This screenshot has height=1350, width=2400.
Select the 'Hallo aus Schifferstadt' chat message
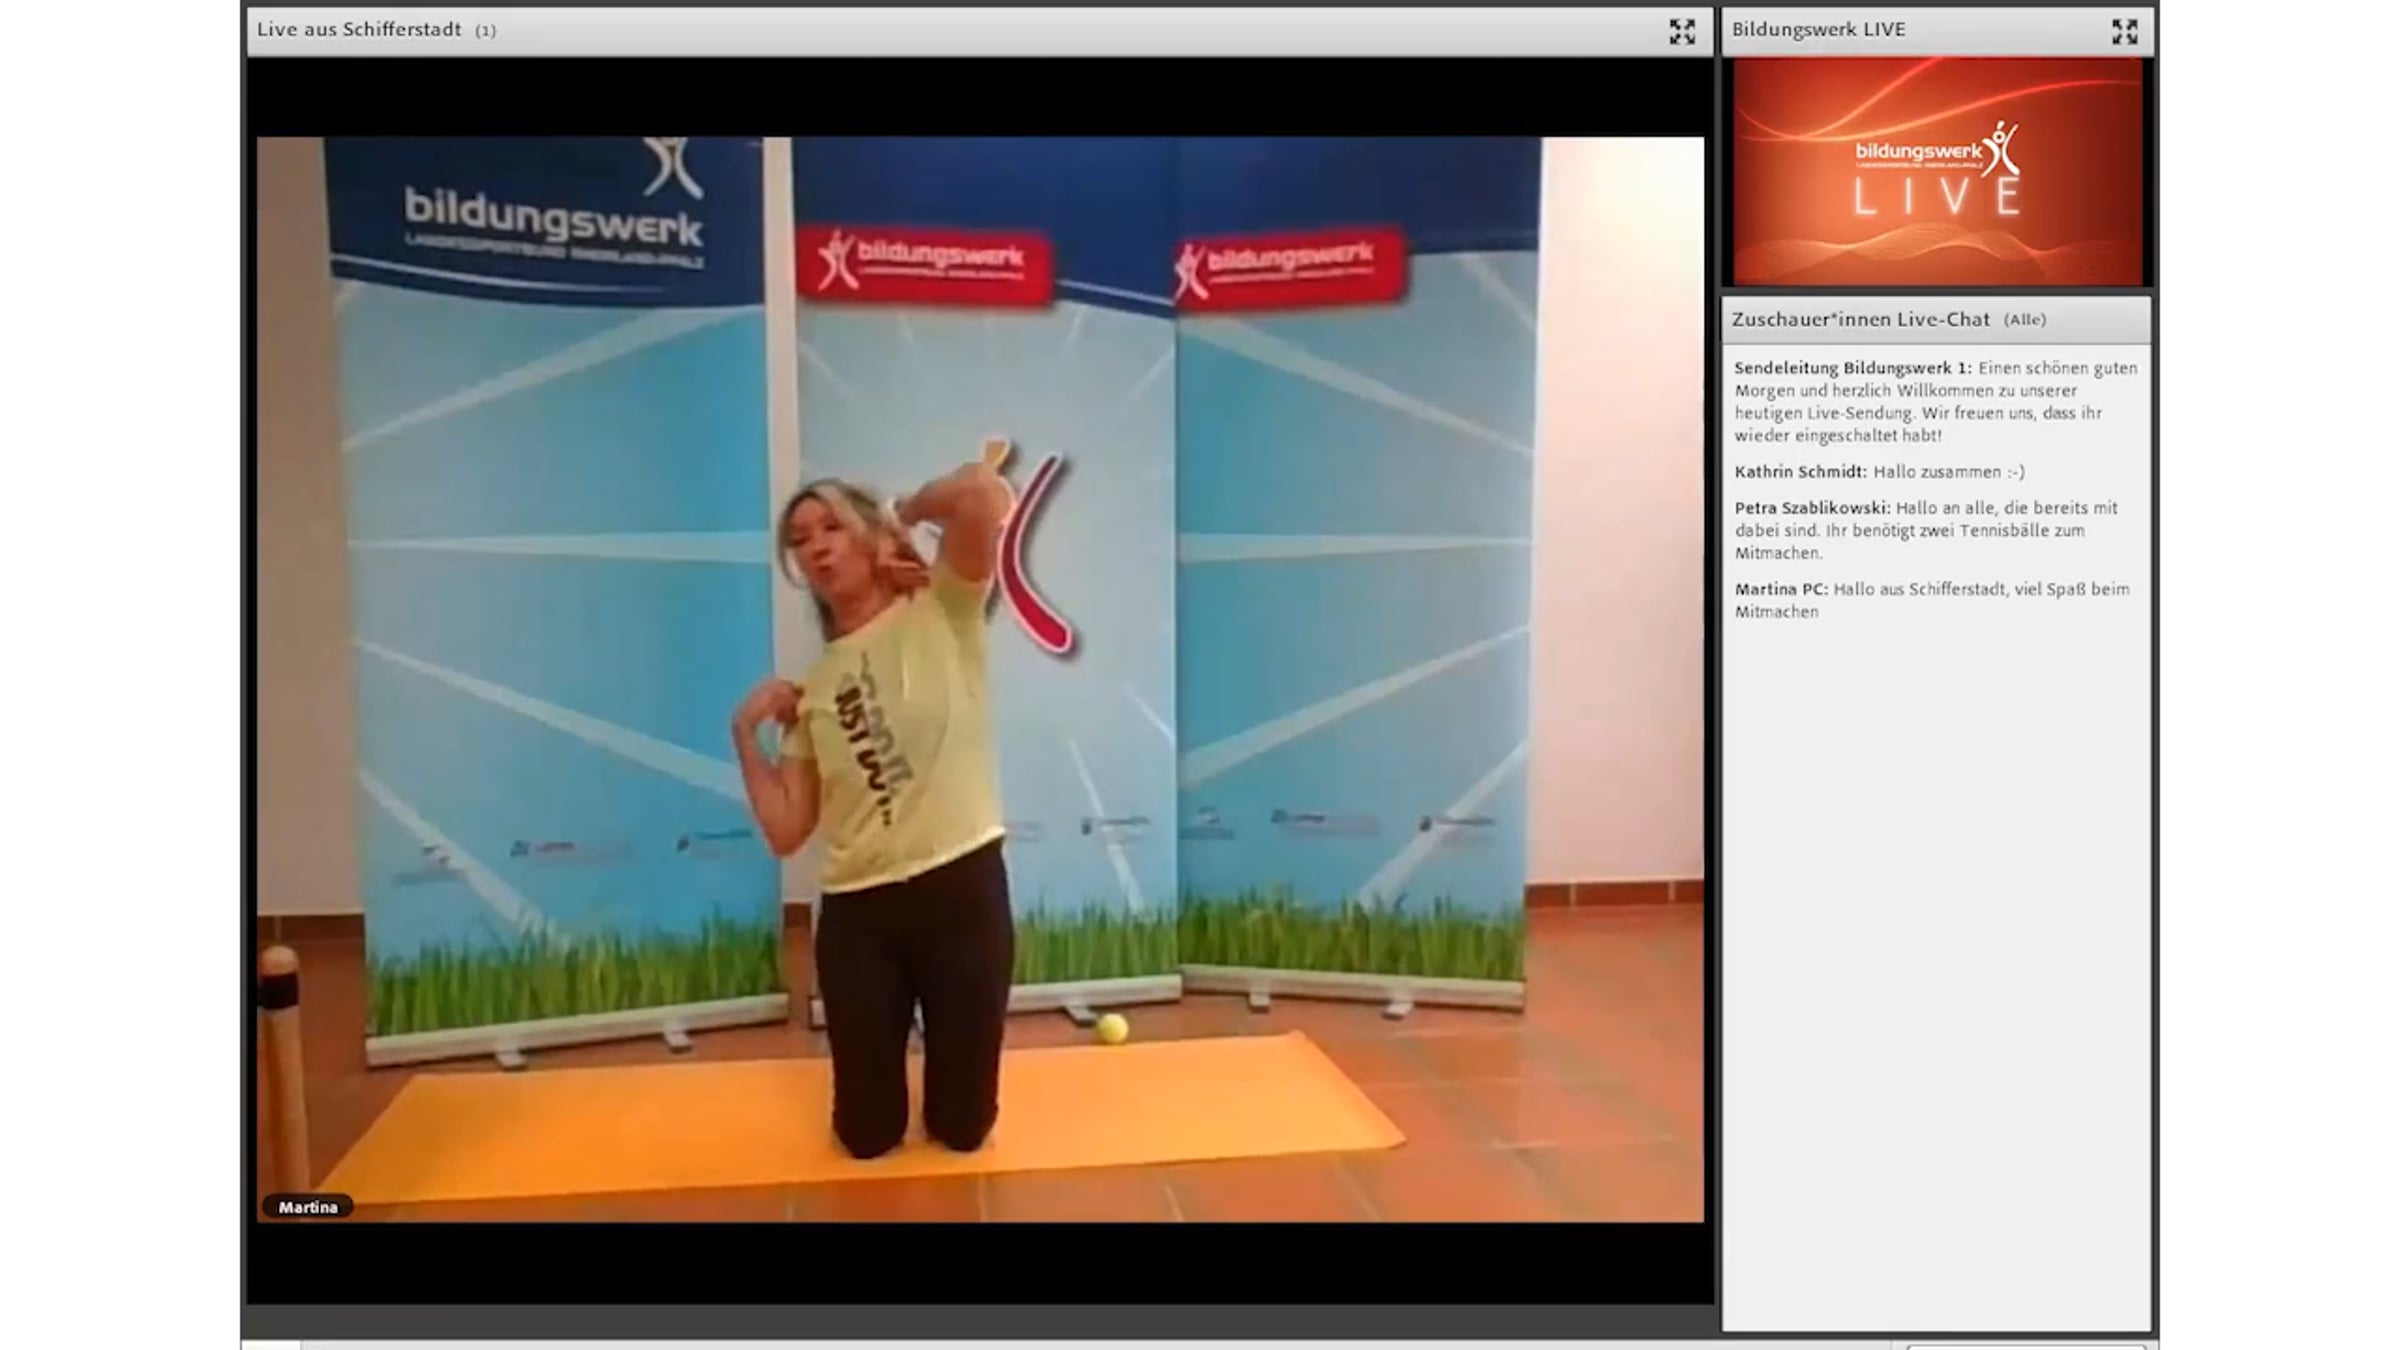click(x=1980, y=590)
